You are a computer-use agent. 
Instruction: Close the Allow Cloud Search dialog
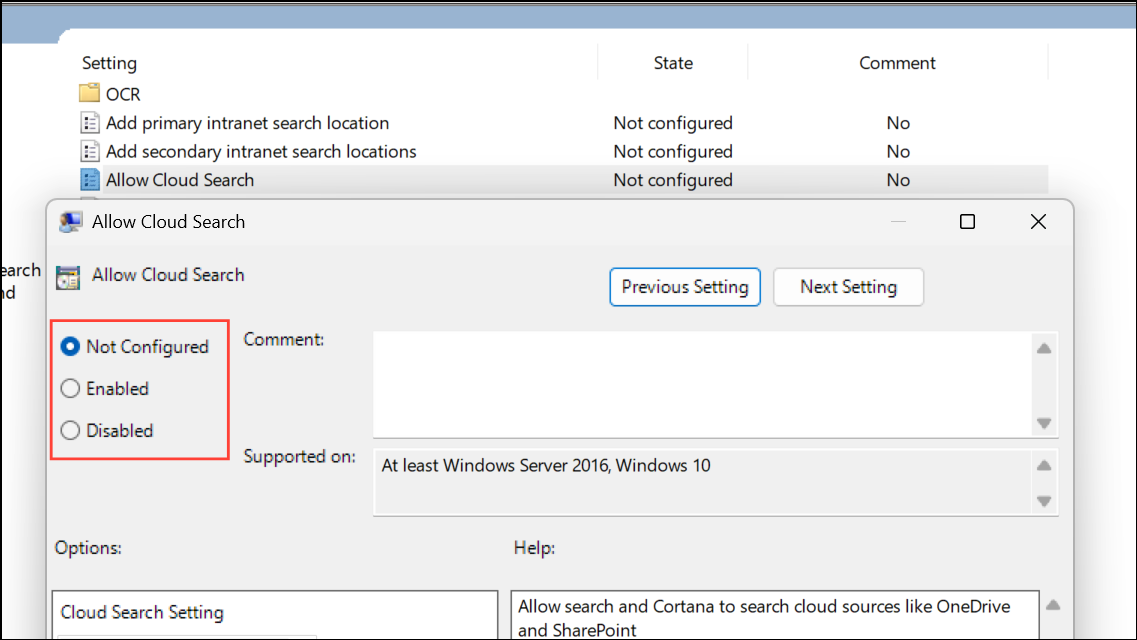coord(1038,222)
